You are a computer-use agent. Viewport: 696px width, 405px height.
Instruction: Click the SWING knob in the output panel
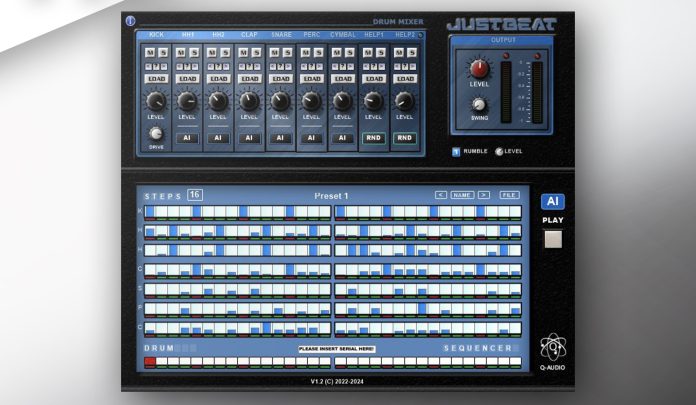tap(479, 105)
